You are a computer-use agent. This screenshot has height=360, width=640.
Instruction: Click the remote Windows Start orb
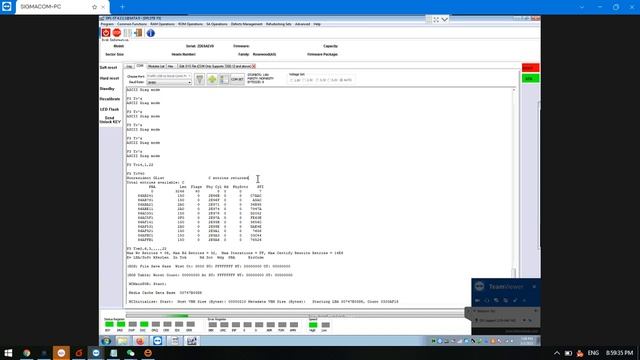coord(106,340)
